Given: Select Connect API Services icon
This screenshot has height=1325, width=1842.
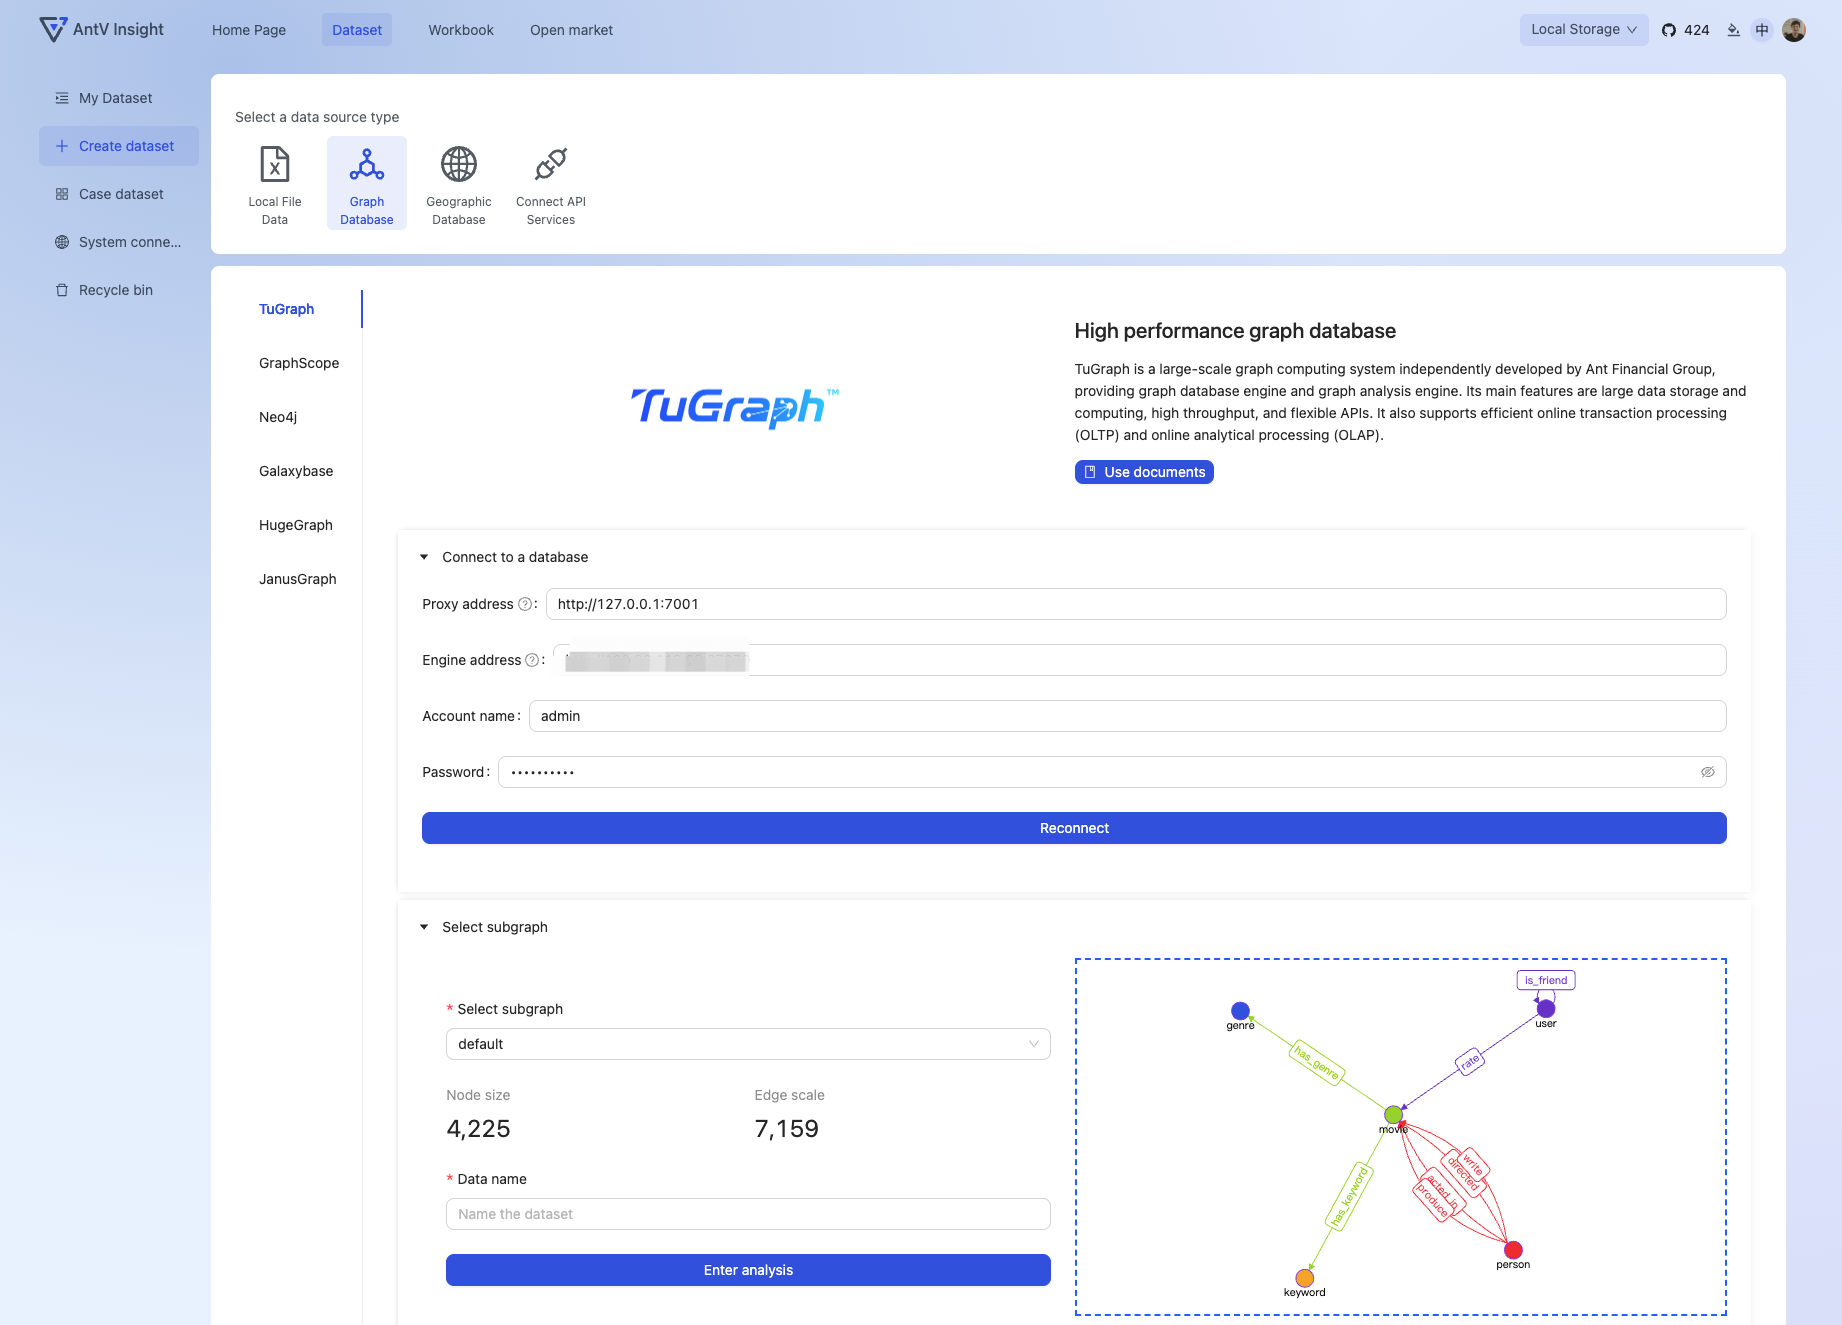Looking at the screenshot, I should point(551,164).
